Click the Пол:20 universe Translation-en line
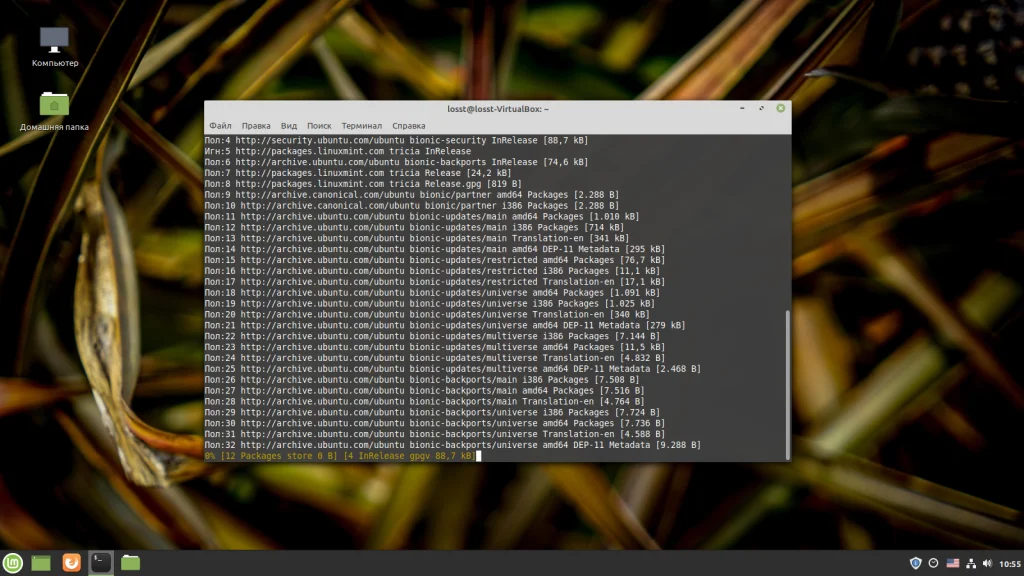The height and width of the screenshot is (576, 1024). click(x=427, y=314)
